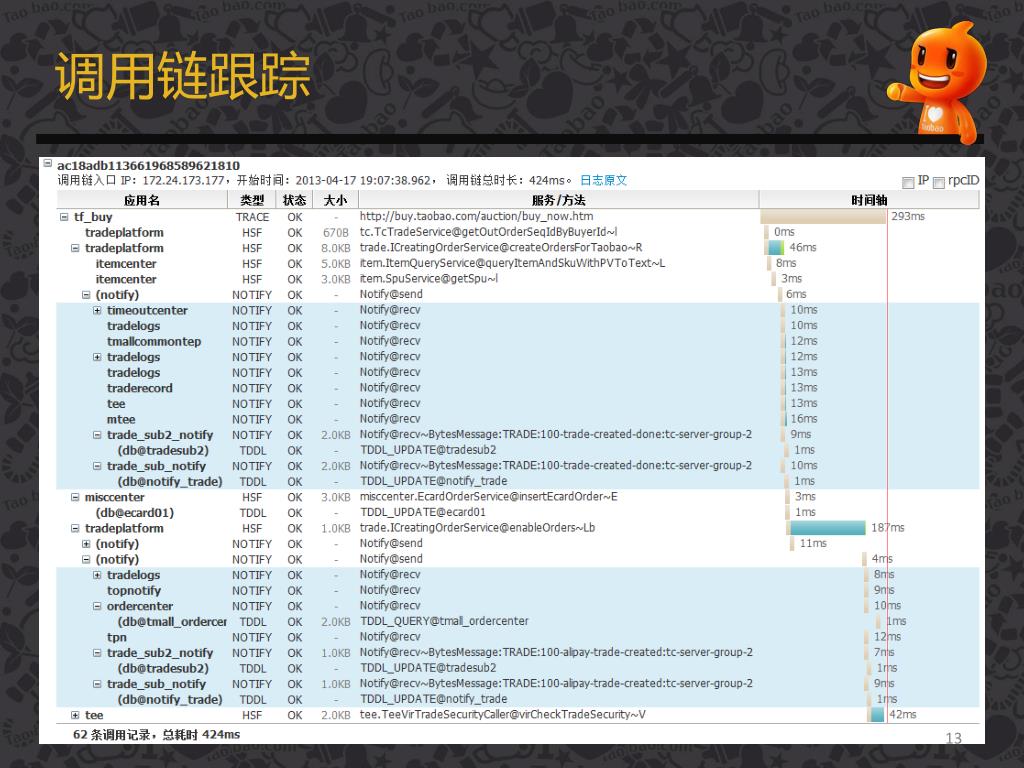Collapse the tradeplatform enableOrders node
Viewport: 1024px width, 768px height.
coord(75,528)
